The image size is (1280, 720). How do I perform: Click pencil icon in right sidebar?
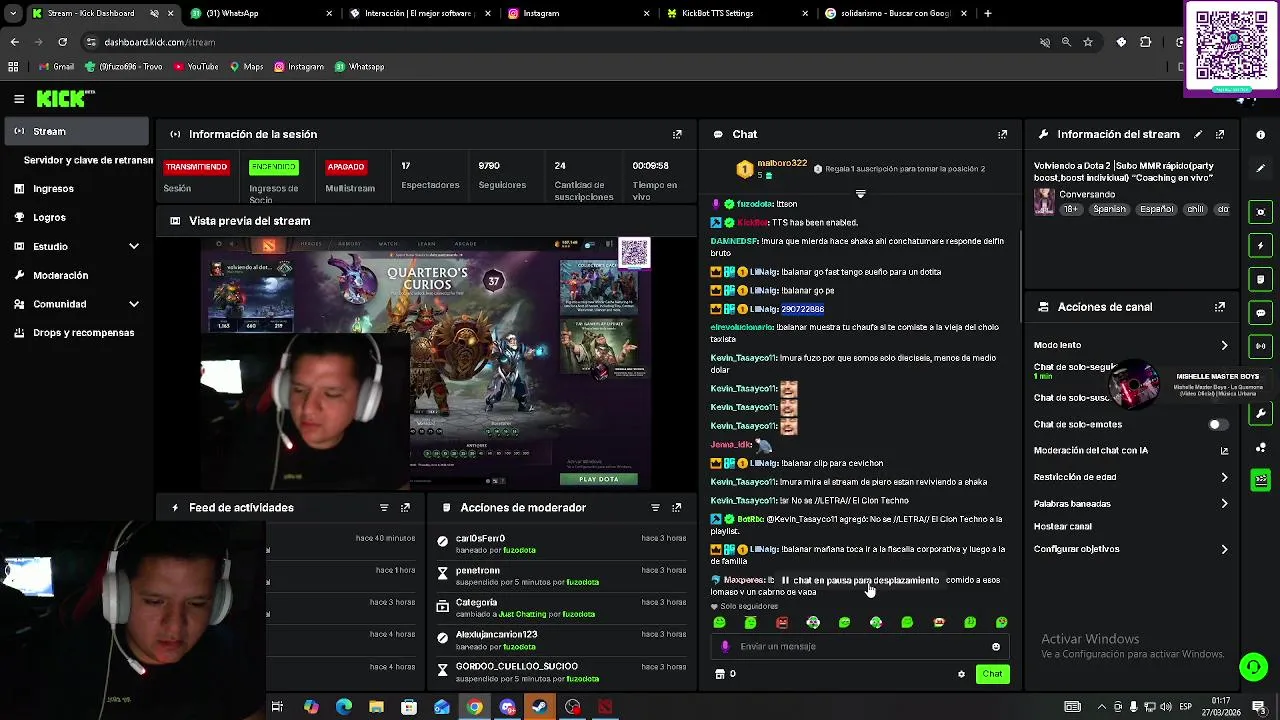pos(1261,168)
